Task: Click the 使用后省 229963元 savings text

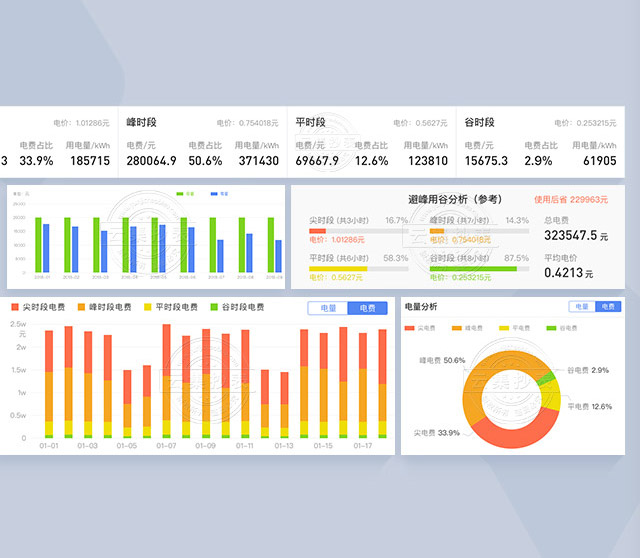Action: coord(570,199)
